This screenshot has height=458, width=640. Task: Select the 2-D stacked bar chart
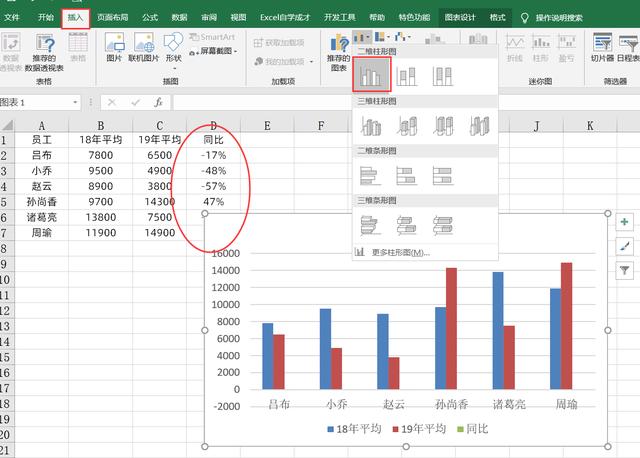click(407, 176)
